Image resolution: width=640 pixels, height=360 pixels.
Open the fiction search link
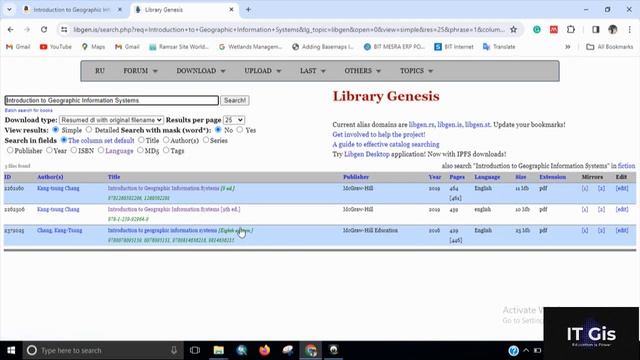pyautogui.click(x=626, y=166)
